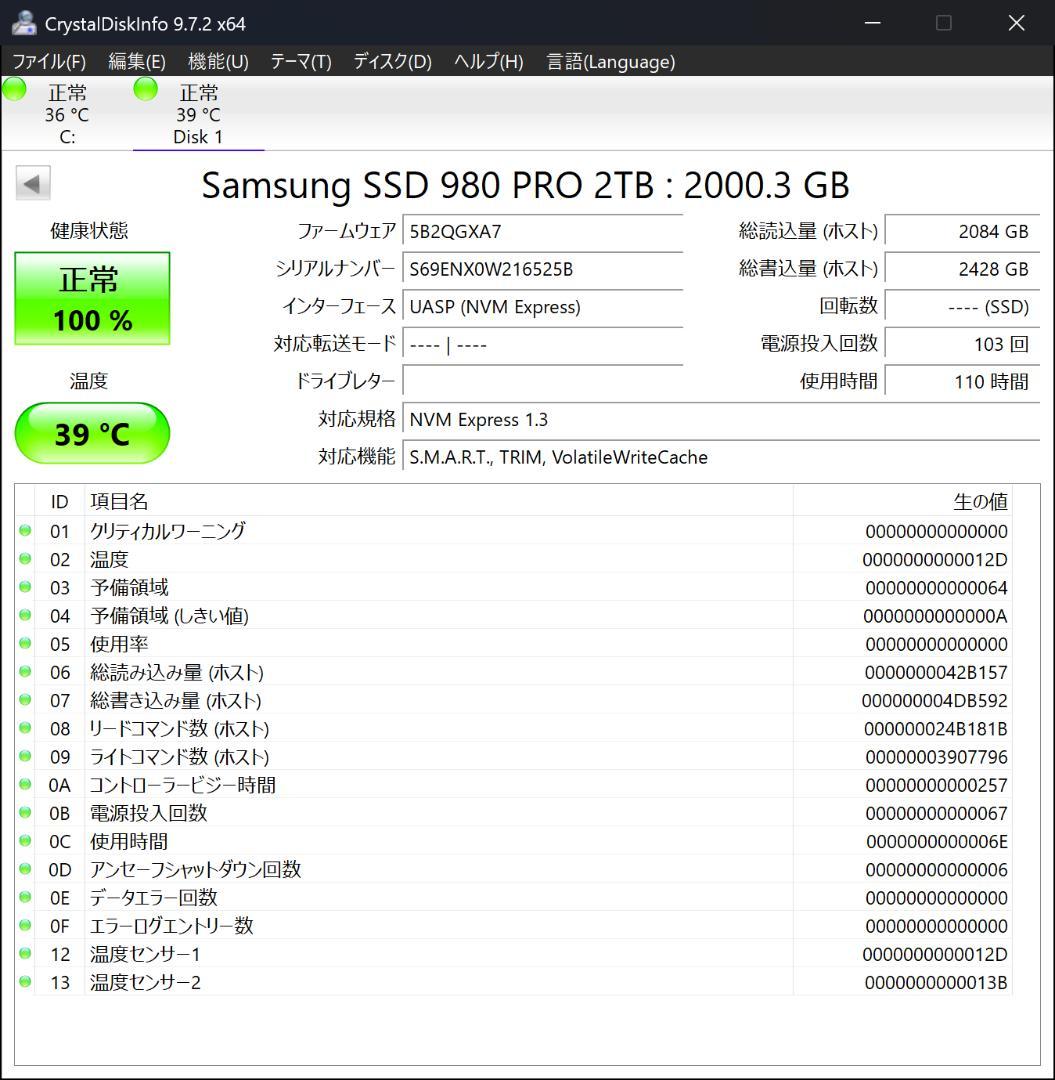
Task: Open the ディスク(D) menu dropdown
Action: tap(391, 61)
